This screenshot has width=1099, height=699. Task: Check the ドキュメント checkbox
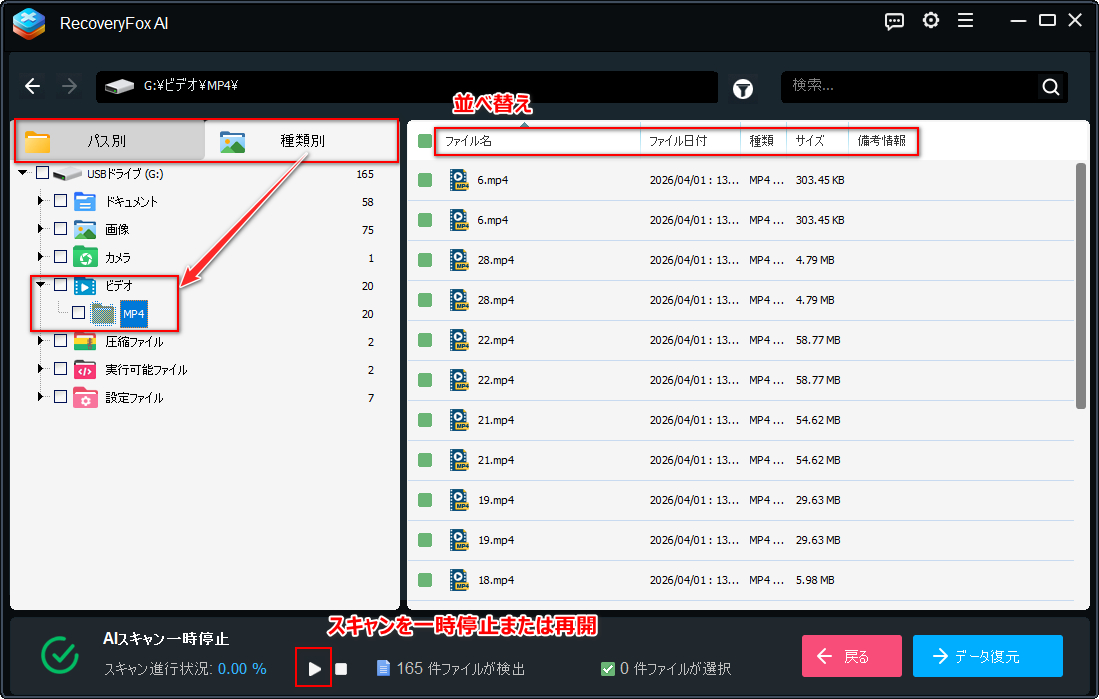60,201
